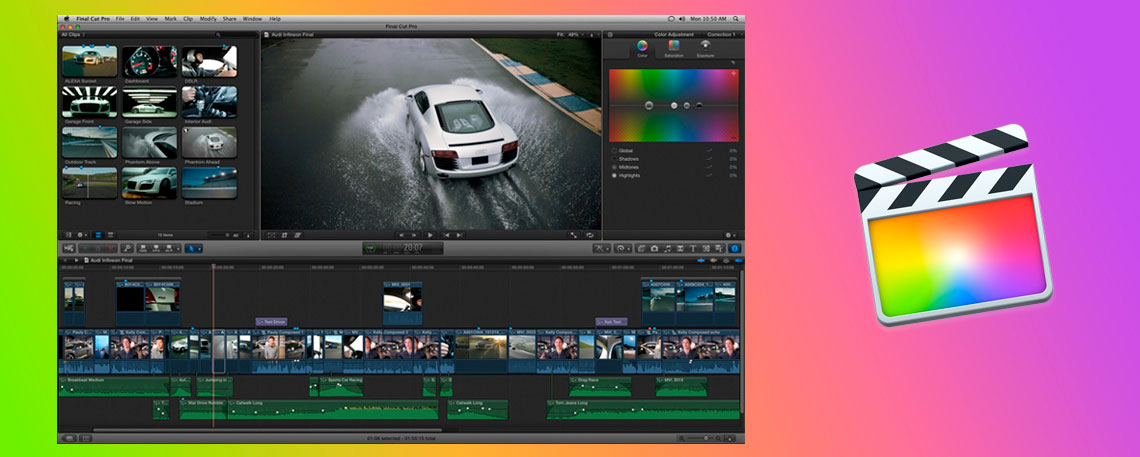Open the Enhancements magic wand dropdown

click(x=602, y=248)
